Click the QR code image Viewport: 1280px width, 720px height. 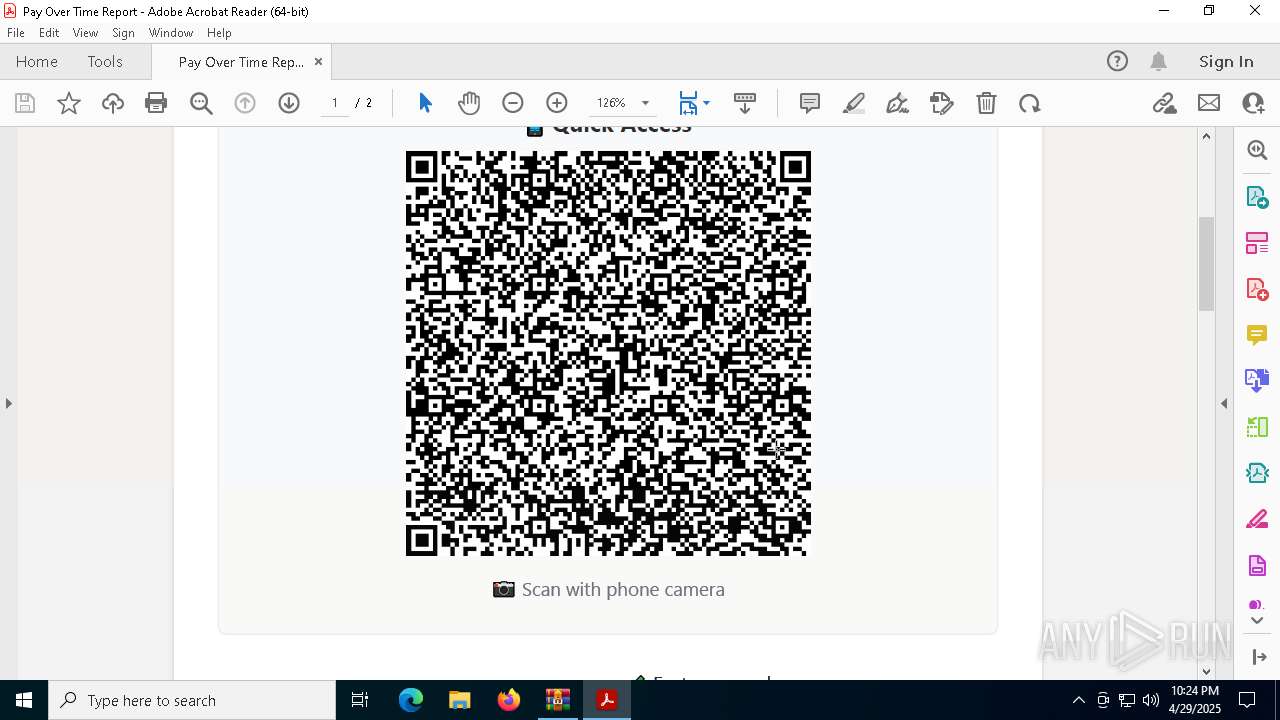[x=608, y=353]
